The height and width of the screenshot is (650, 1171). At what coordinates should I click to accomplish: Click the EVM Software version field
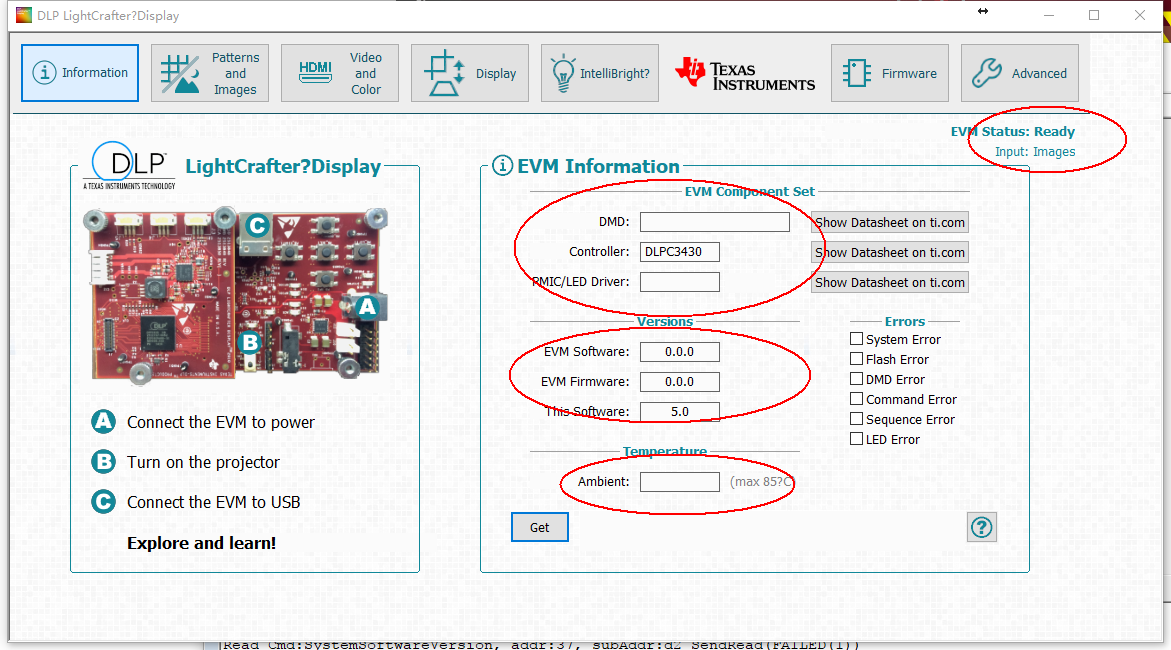pyautogui.click(x=680, y=352)
